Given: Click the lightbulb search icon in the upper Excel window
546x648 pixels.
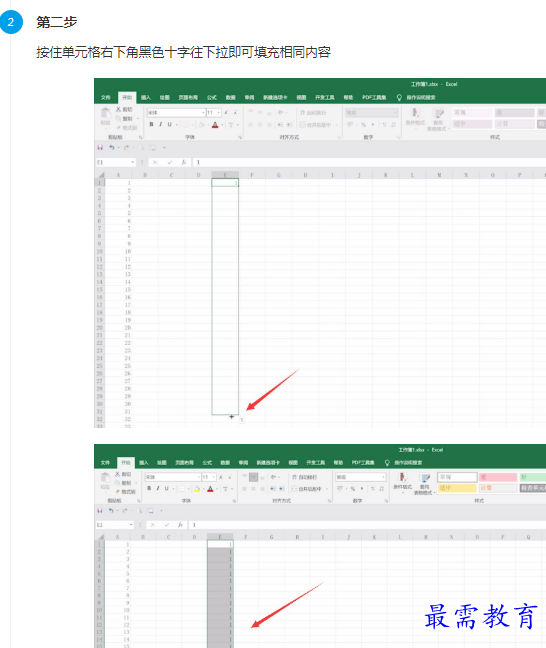Looking at the screenshot, I should tap(399, 98).
